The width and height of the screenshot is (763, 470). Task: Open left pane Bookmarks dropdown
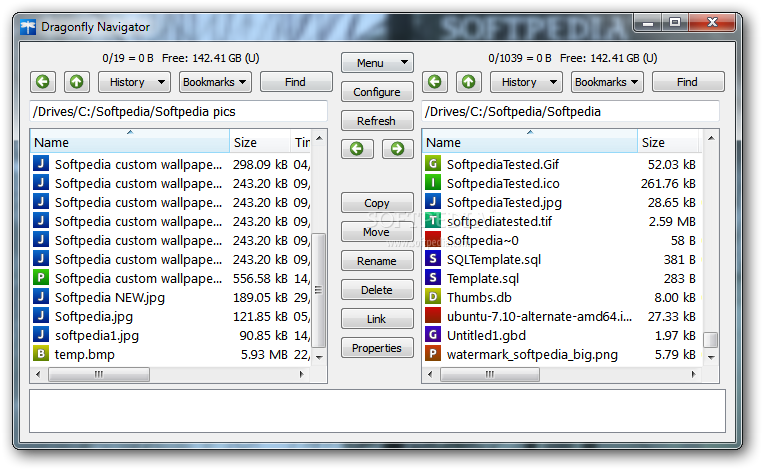click(x=215, y=82)
